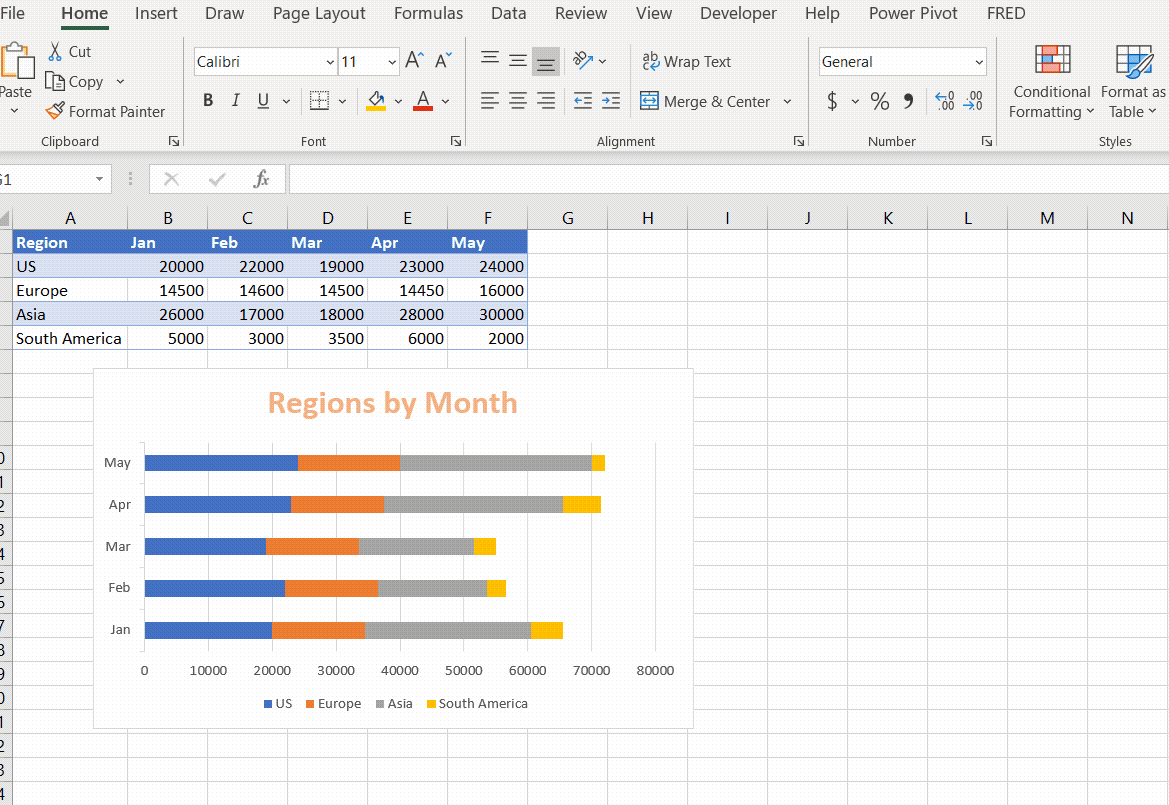This screenshot has width=1169, height=805.
Task: Select column H header
Action: pyautogui.click(x=647, y=218)
